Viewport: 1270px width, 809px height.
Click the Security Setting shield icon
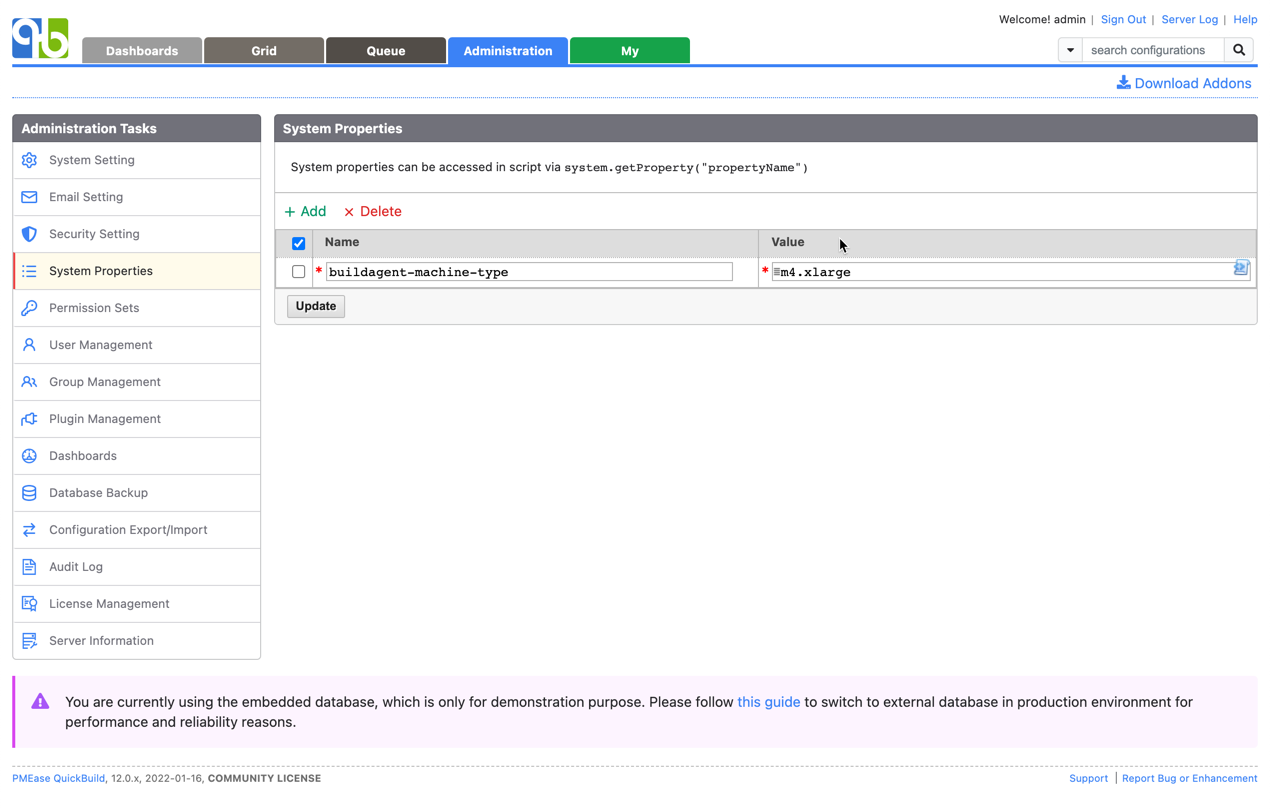pyautogui.click(x=29, y=234)
